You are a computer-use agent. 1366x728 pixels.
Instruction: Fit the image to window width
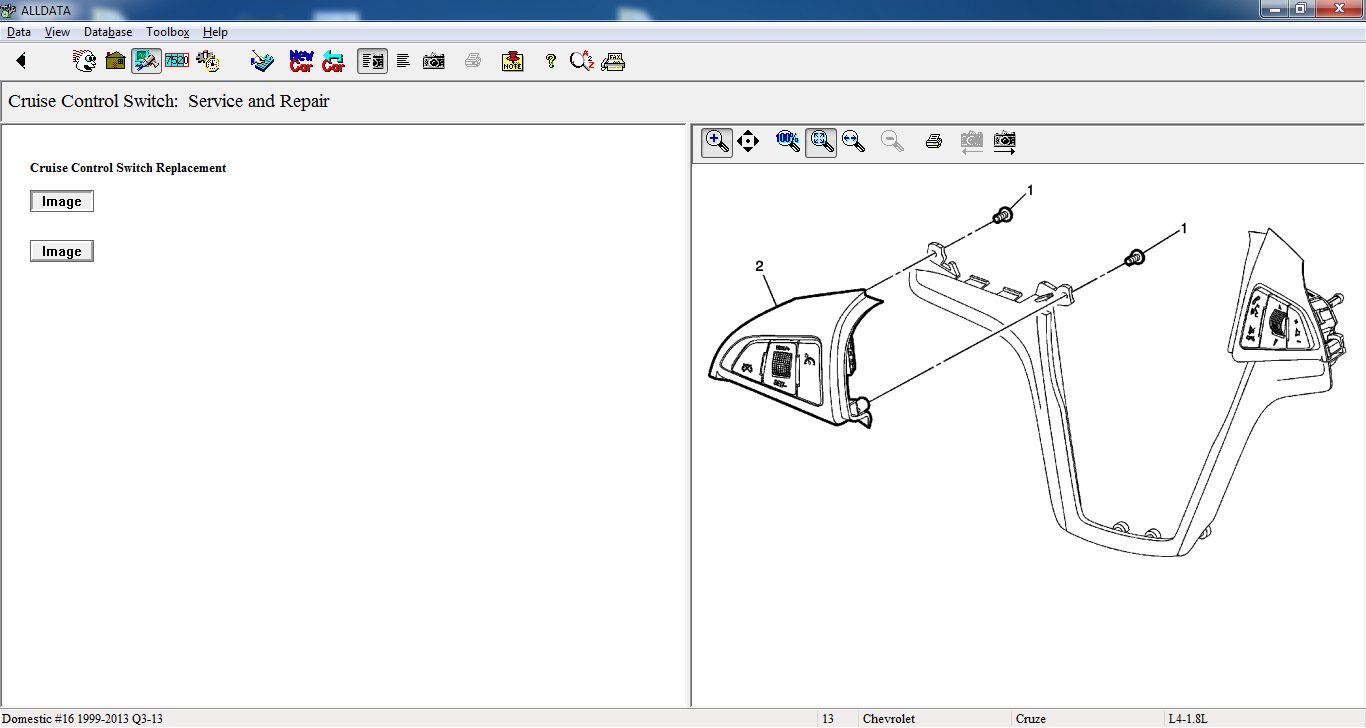[853, 142]
